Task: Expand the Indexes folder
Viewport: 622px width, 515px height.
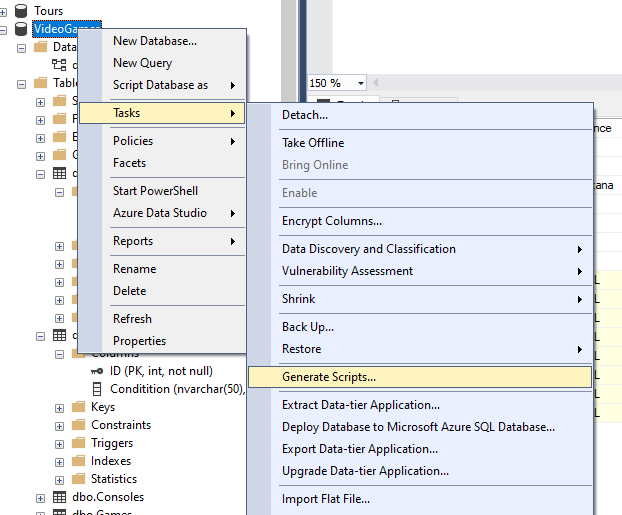Action: (x=60, y=462)
